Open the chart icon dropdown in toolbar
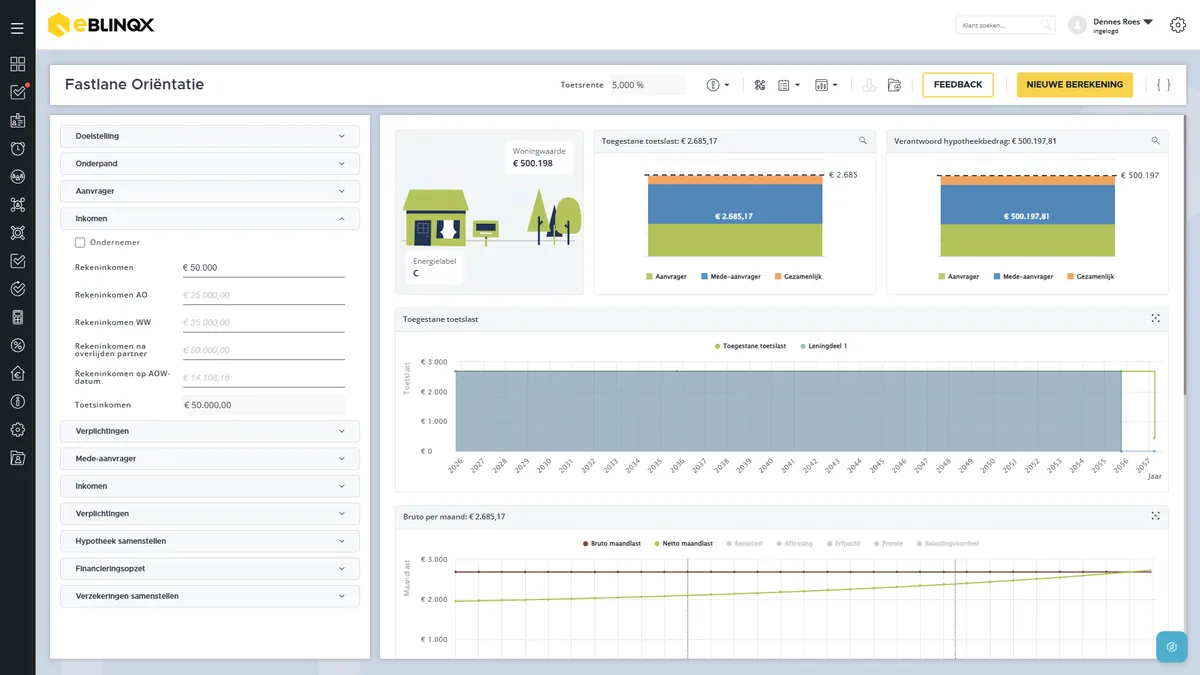This screenshot has width=1200, height=675. click(x=827, y=85)
